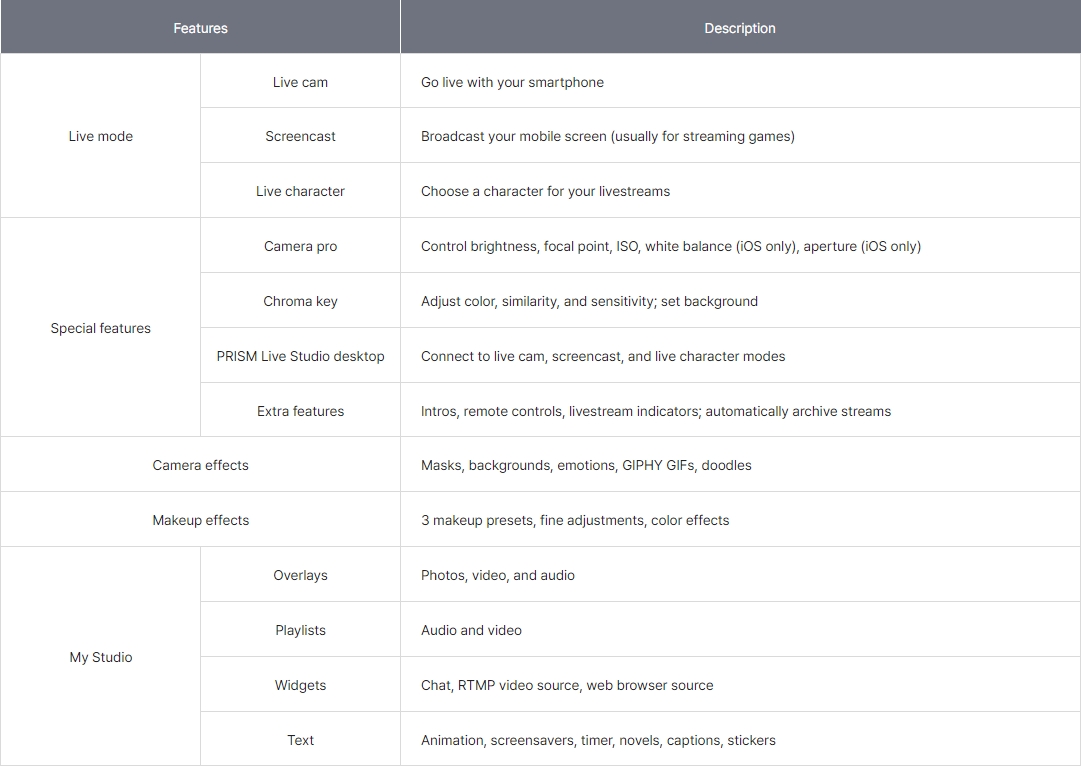Click the Features column header
This screenshot has width=1081, height=766.
200,28
